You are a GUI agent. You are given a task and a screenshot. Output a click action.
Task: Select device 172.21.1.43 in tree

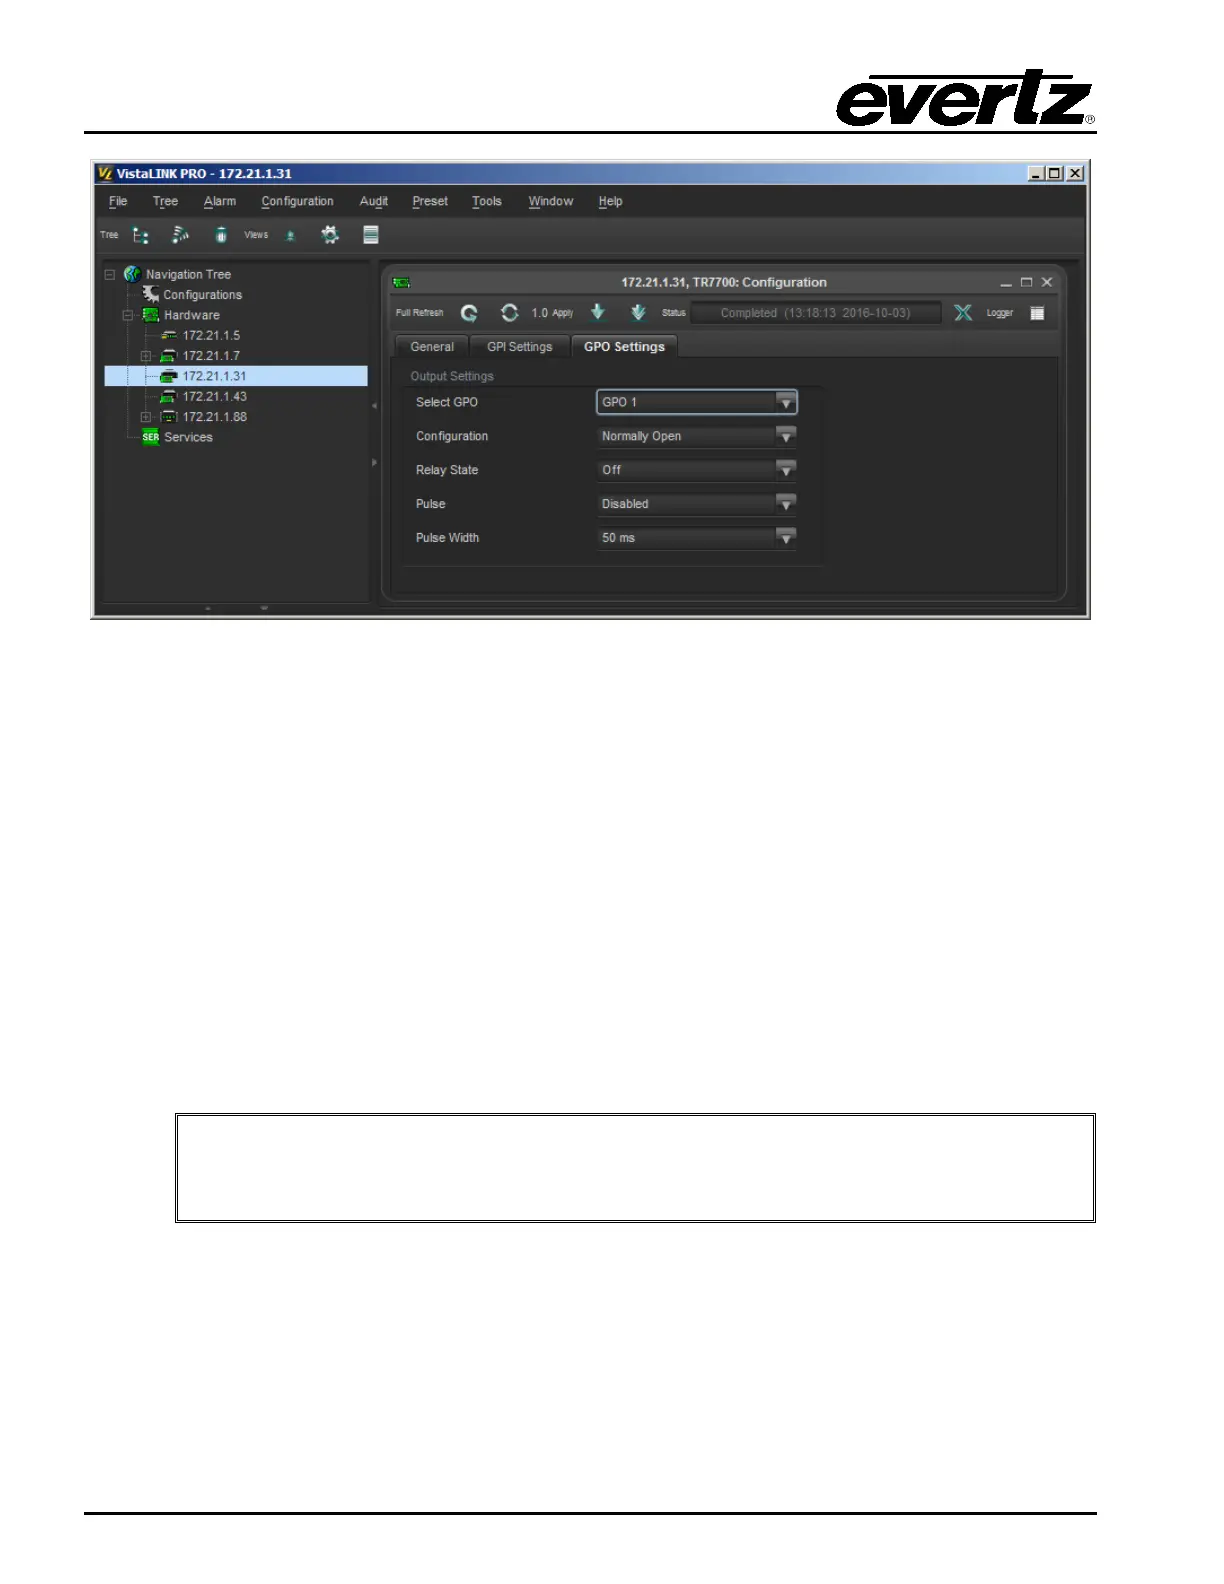click(x=214, y=397)
